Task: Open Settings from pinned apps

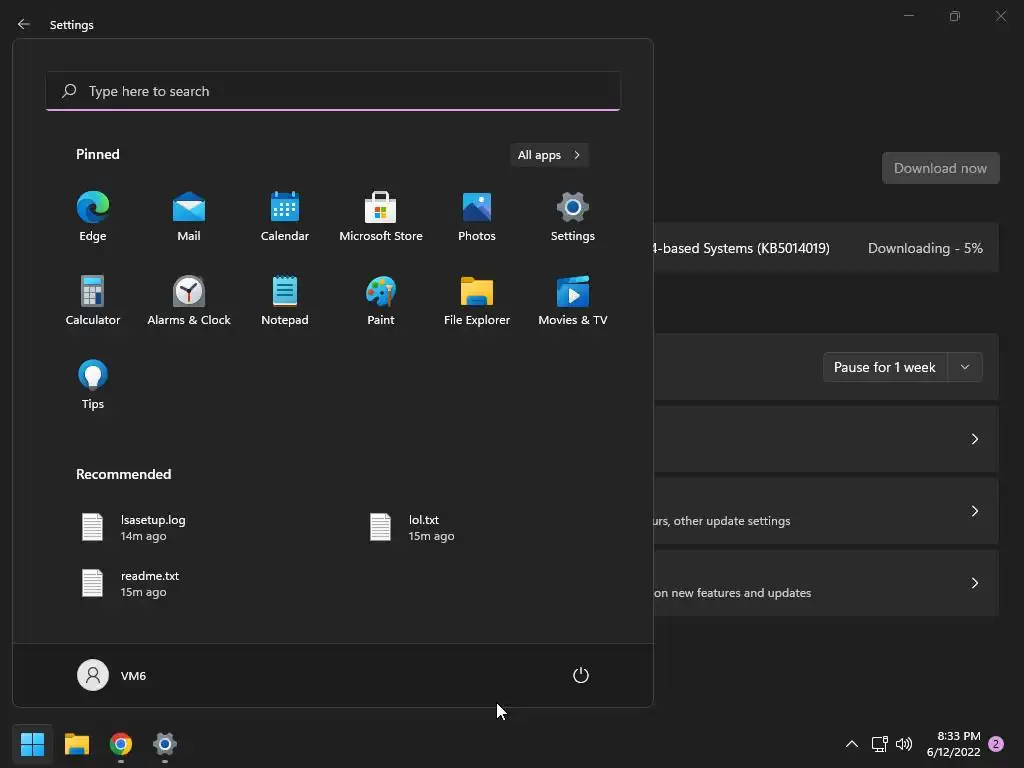Action: click(x=573, y=217)
